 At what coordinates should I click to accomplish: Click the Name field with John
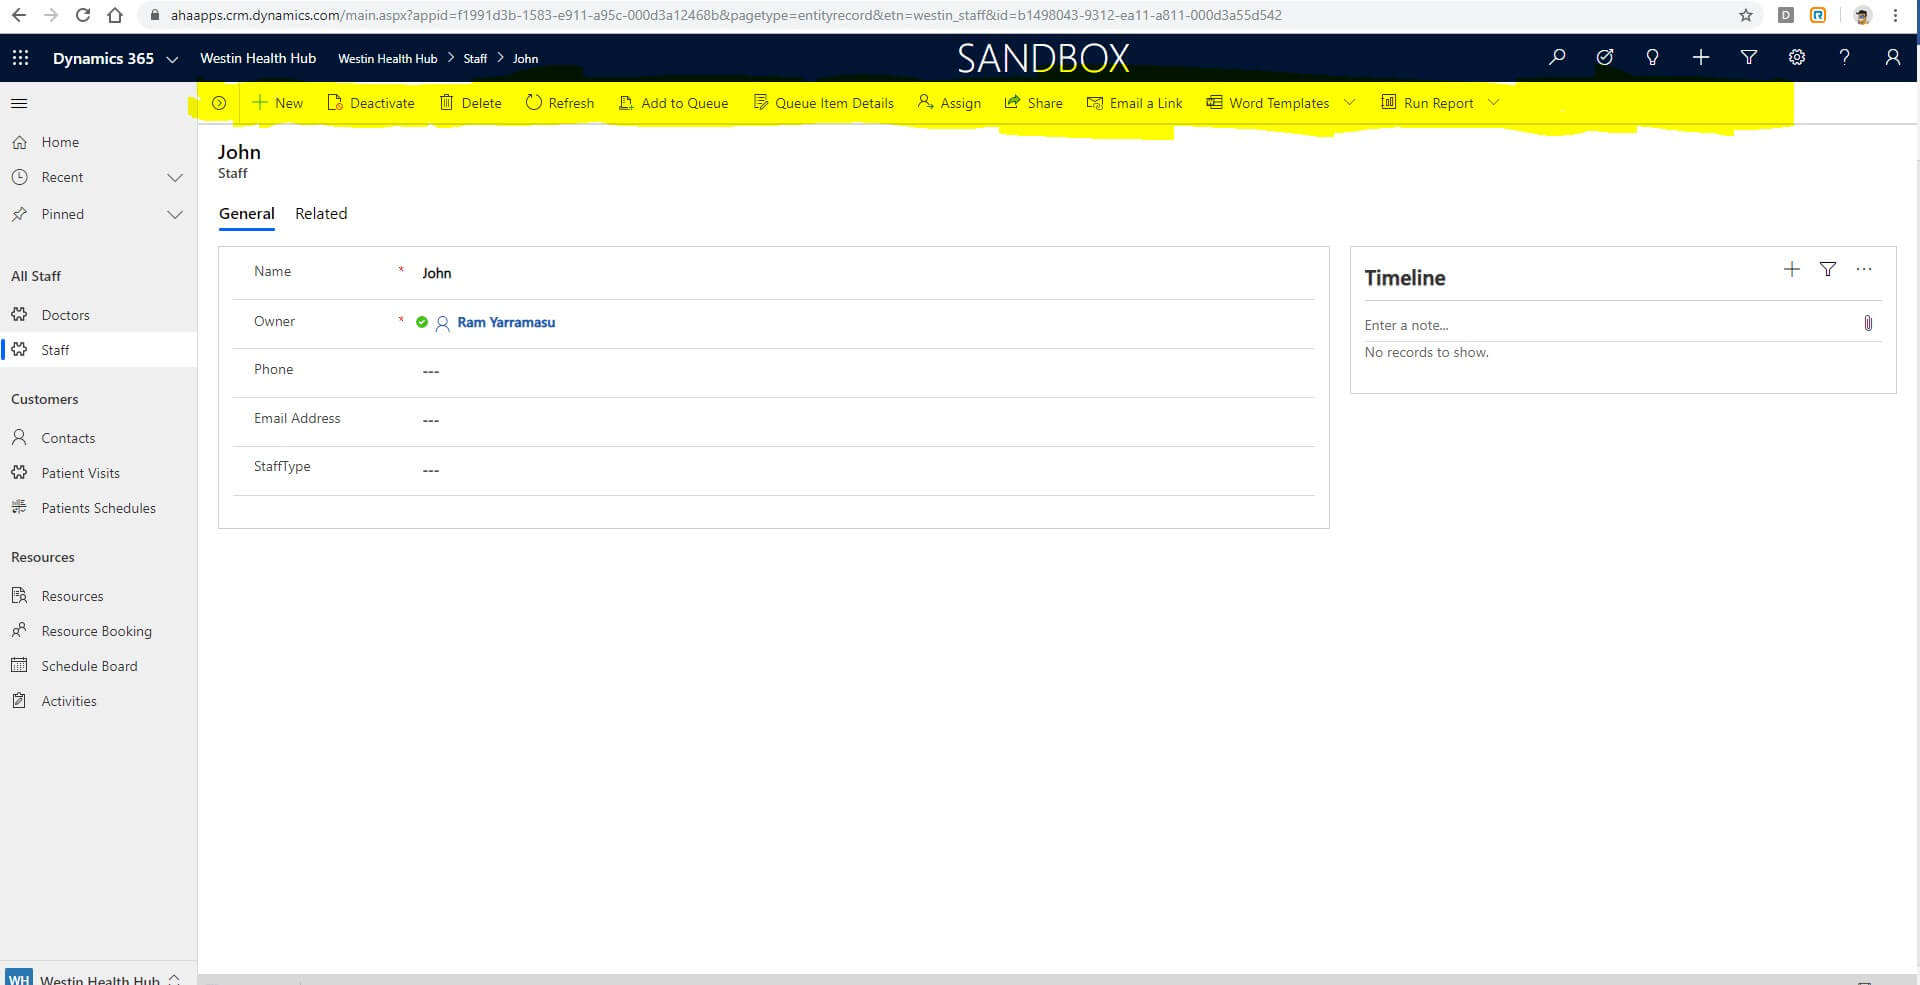click(866, 273)
